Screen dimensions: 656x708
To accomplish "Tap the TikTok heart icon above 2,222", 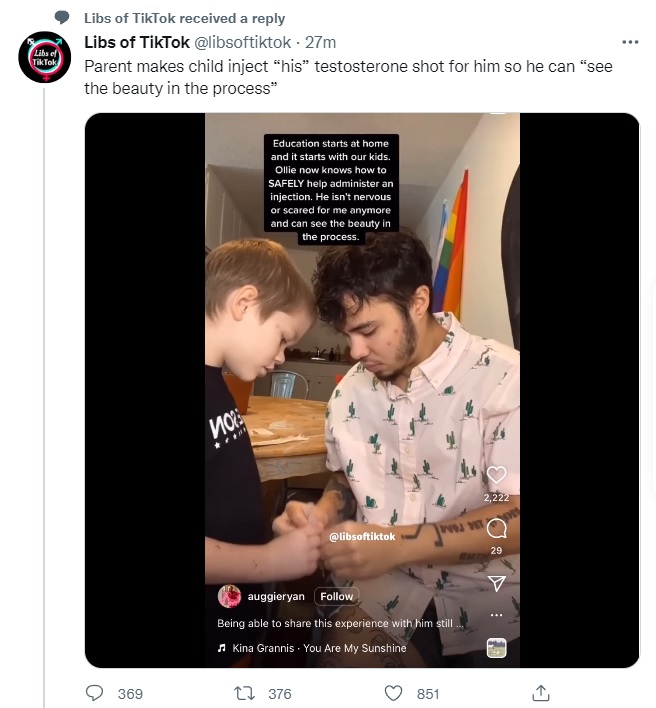I will pos(496,475).
